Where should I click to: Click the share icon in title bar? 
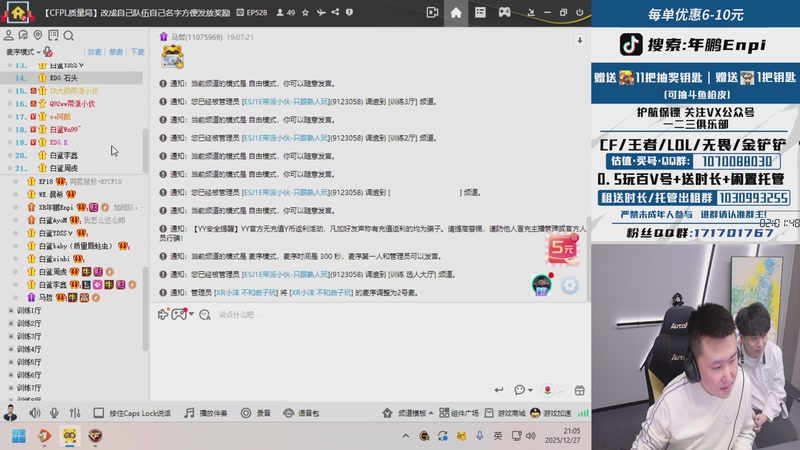click(335, 12)
